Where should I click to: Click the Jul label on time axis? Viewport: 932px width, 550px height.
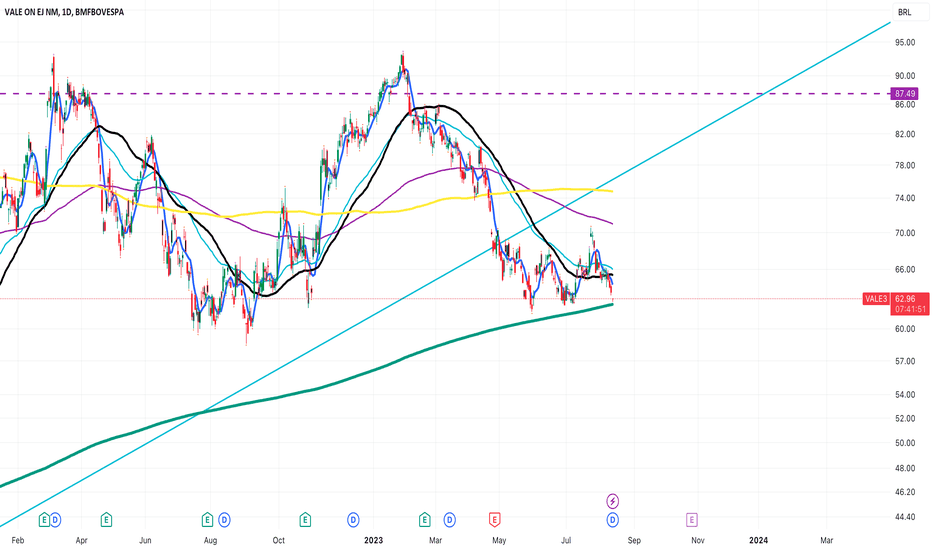(x=566, y=540)
